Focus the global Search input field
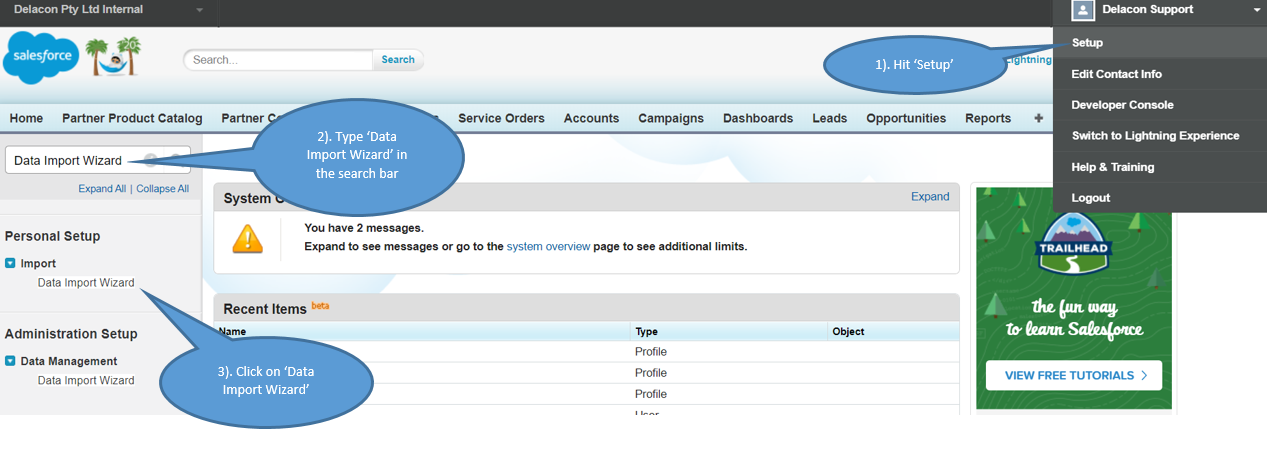This screenshot has height=470, width=1267. click(279, 60)
